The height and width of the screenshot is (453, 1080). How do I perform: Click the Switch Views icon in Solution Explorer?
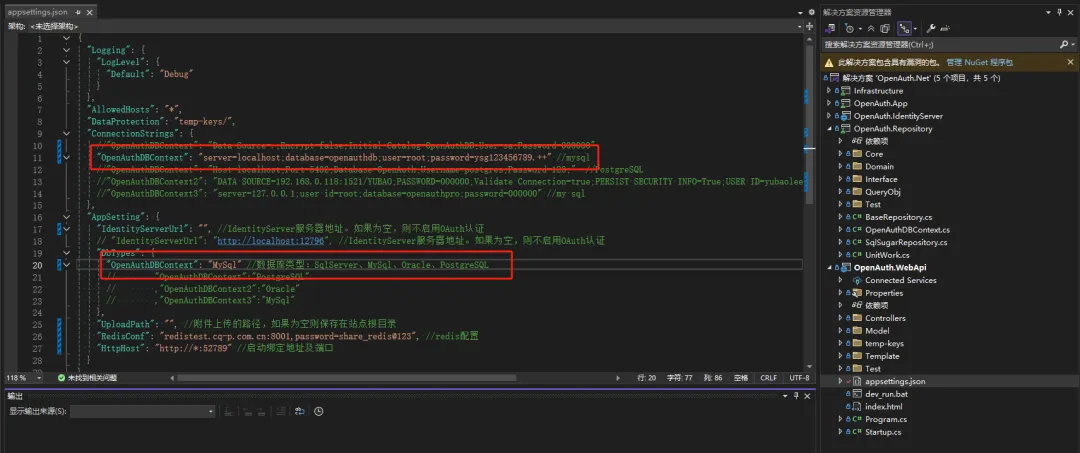point(830,28)
